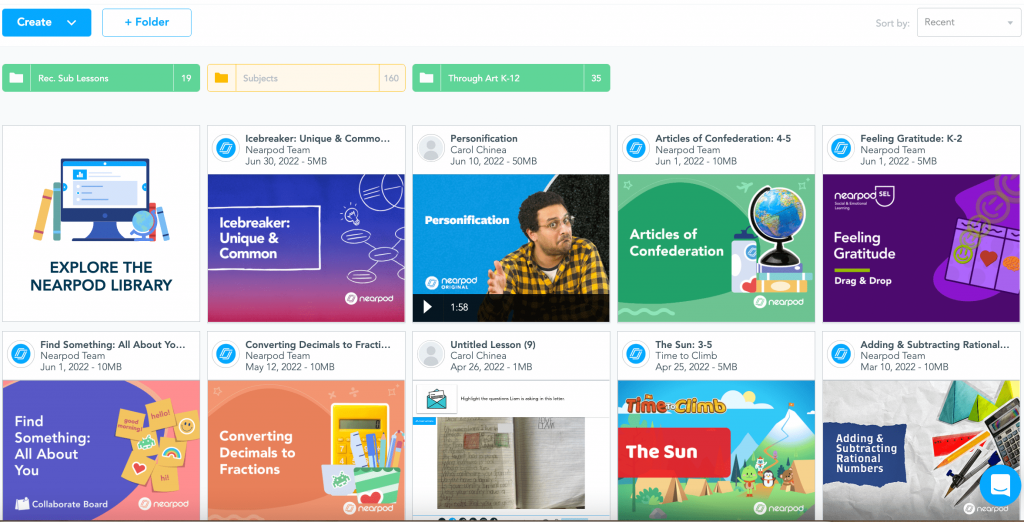Click 'Apr 26, 2022 - 1MB' text
Viewport: 1024px width, 522px height.
(x=490, y=367)
